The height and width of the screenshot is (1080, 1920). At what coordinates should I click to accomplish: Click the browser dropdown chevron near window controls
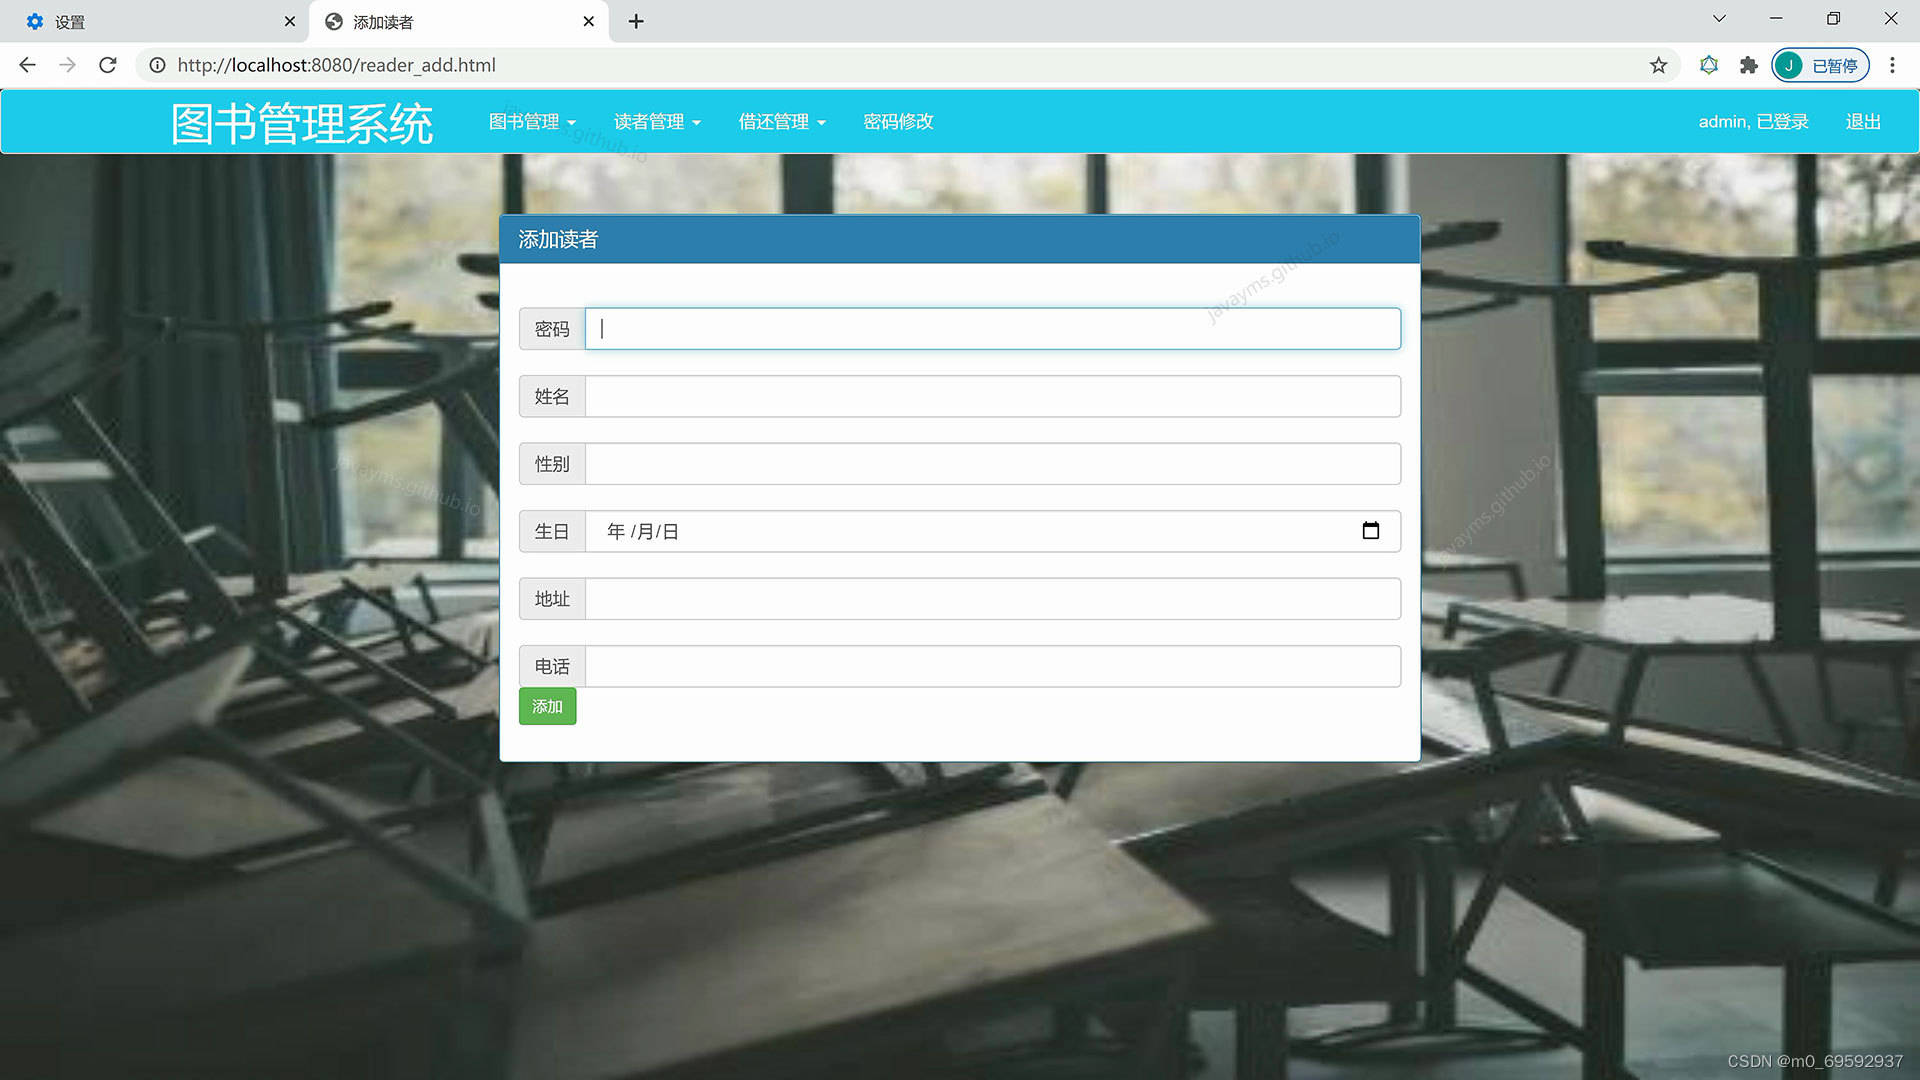tap(1718, 18)
